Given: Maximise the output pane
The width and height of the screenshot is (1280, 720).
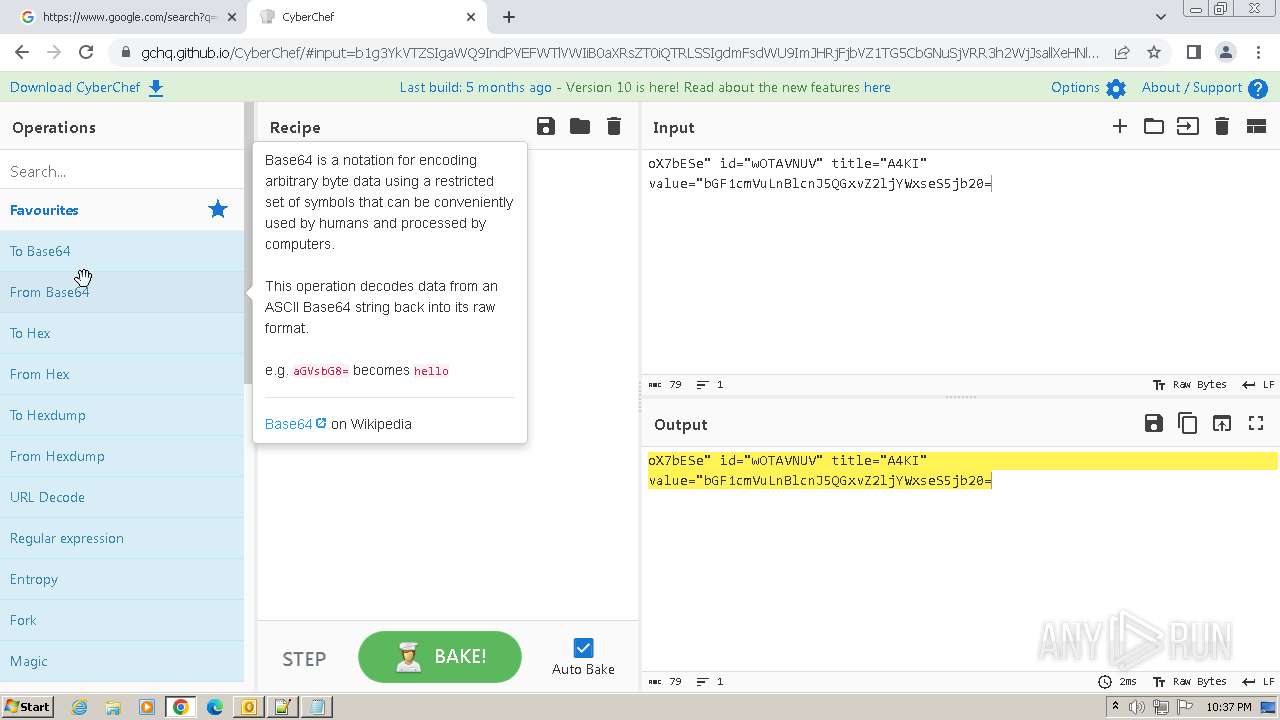Looking at the screenshot, I should pyautogui.click(x=1256, y=423).
